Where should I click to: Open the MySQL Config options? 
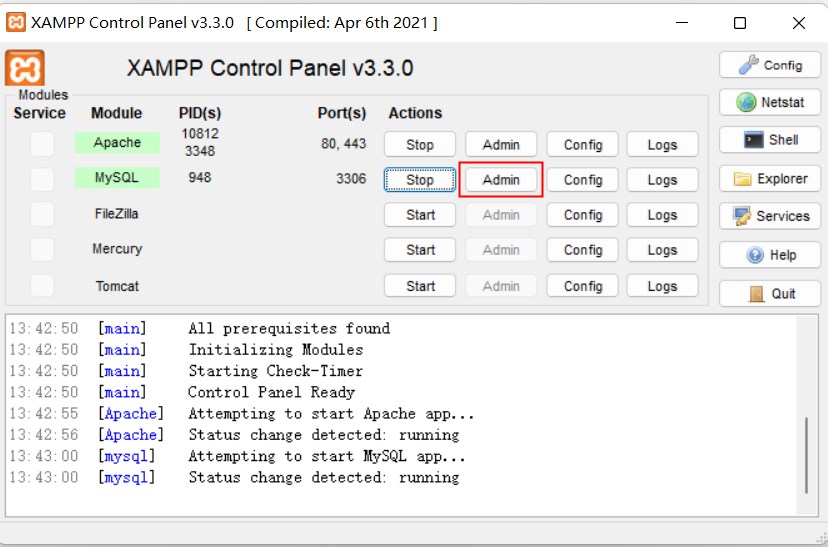582,180
